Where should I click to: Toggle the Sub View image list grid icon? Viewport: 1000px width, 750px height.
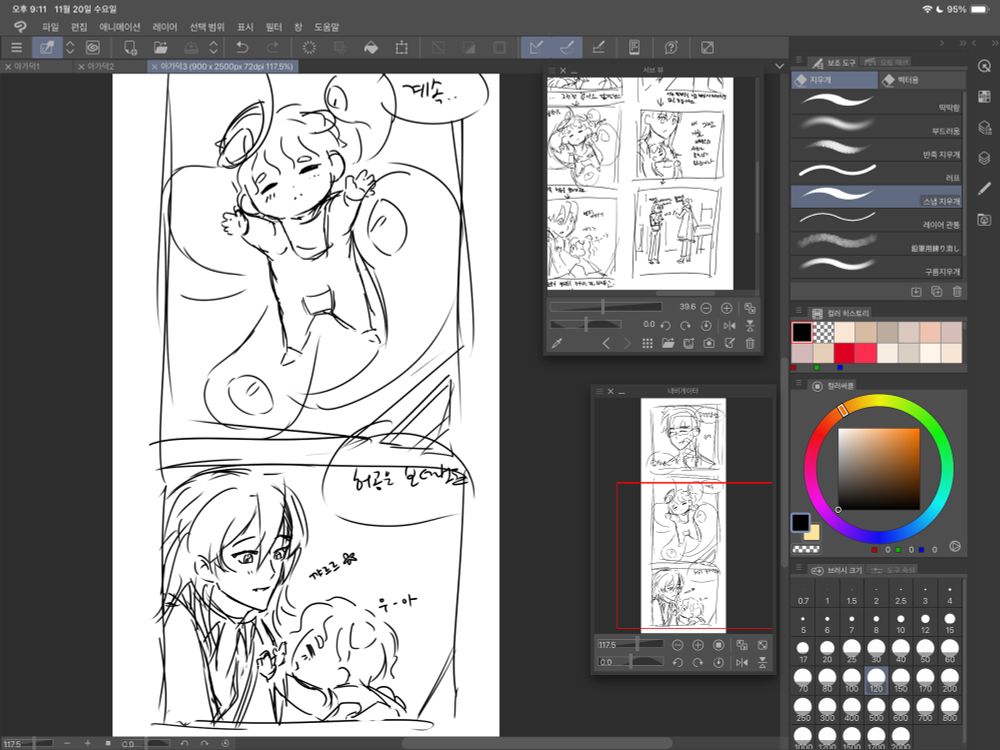(x=647, y=343)
